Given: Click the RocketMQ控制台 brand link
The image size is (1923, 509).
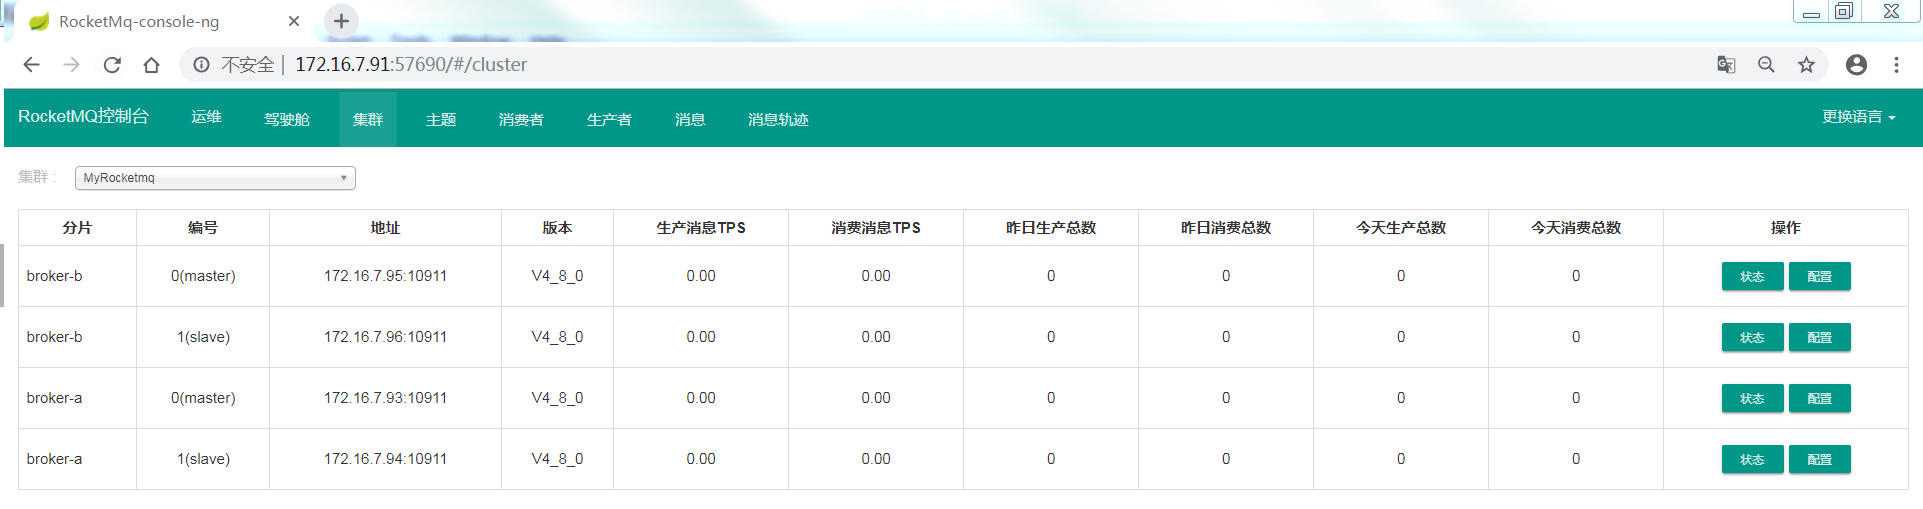Looking at the screenshot, I should (83, 117).
